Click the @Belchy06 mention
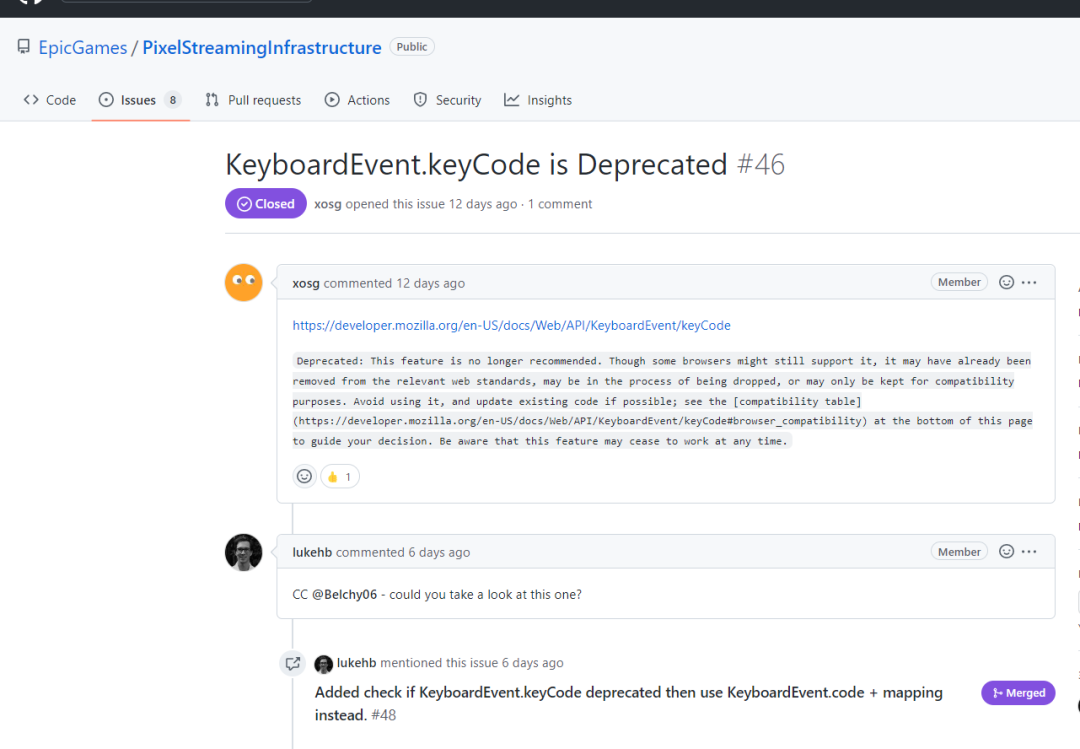Screen dimensions: 1080x749 tap(345, 594)
